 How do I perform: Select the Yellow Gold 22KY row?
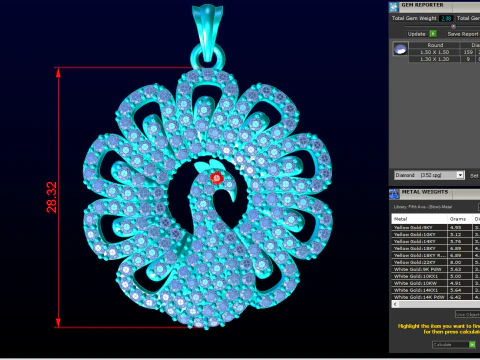click(x=436, y=262)
